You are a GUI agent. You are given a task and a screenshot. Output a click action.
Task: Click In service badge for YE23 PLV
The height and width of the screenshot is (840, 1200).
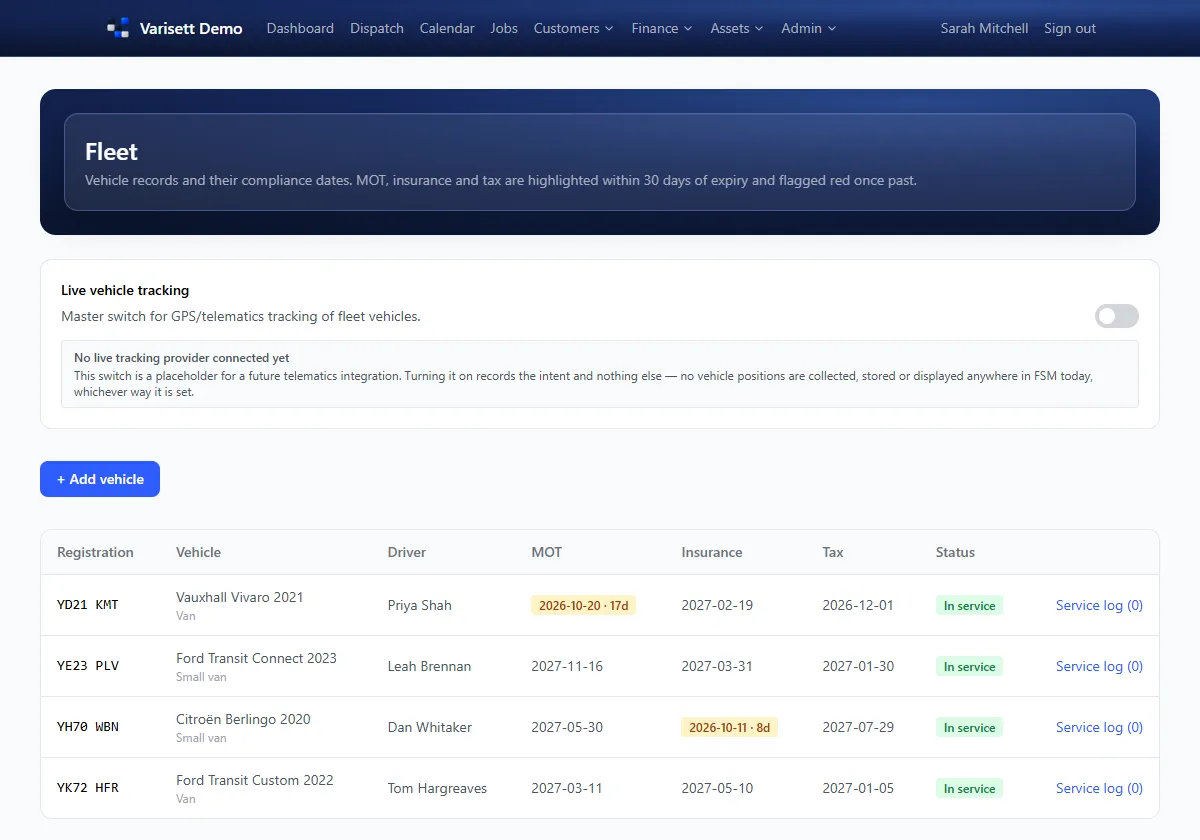click(x=969, y=666)
